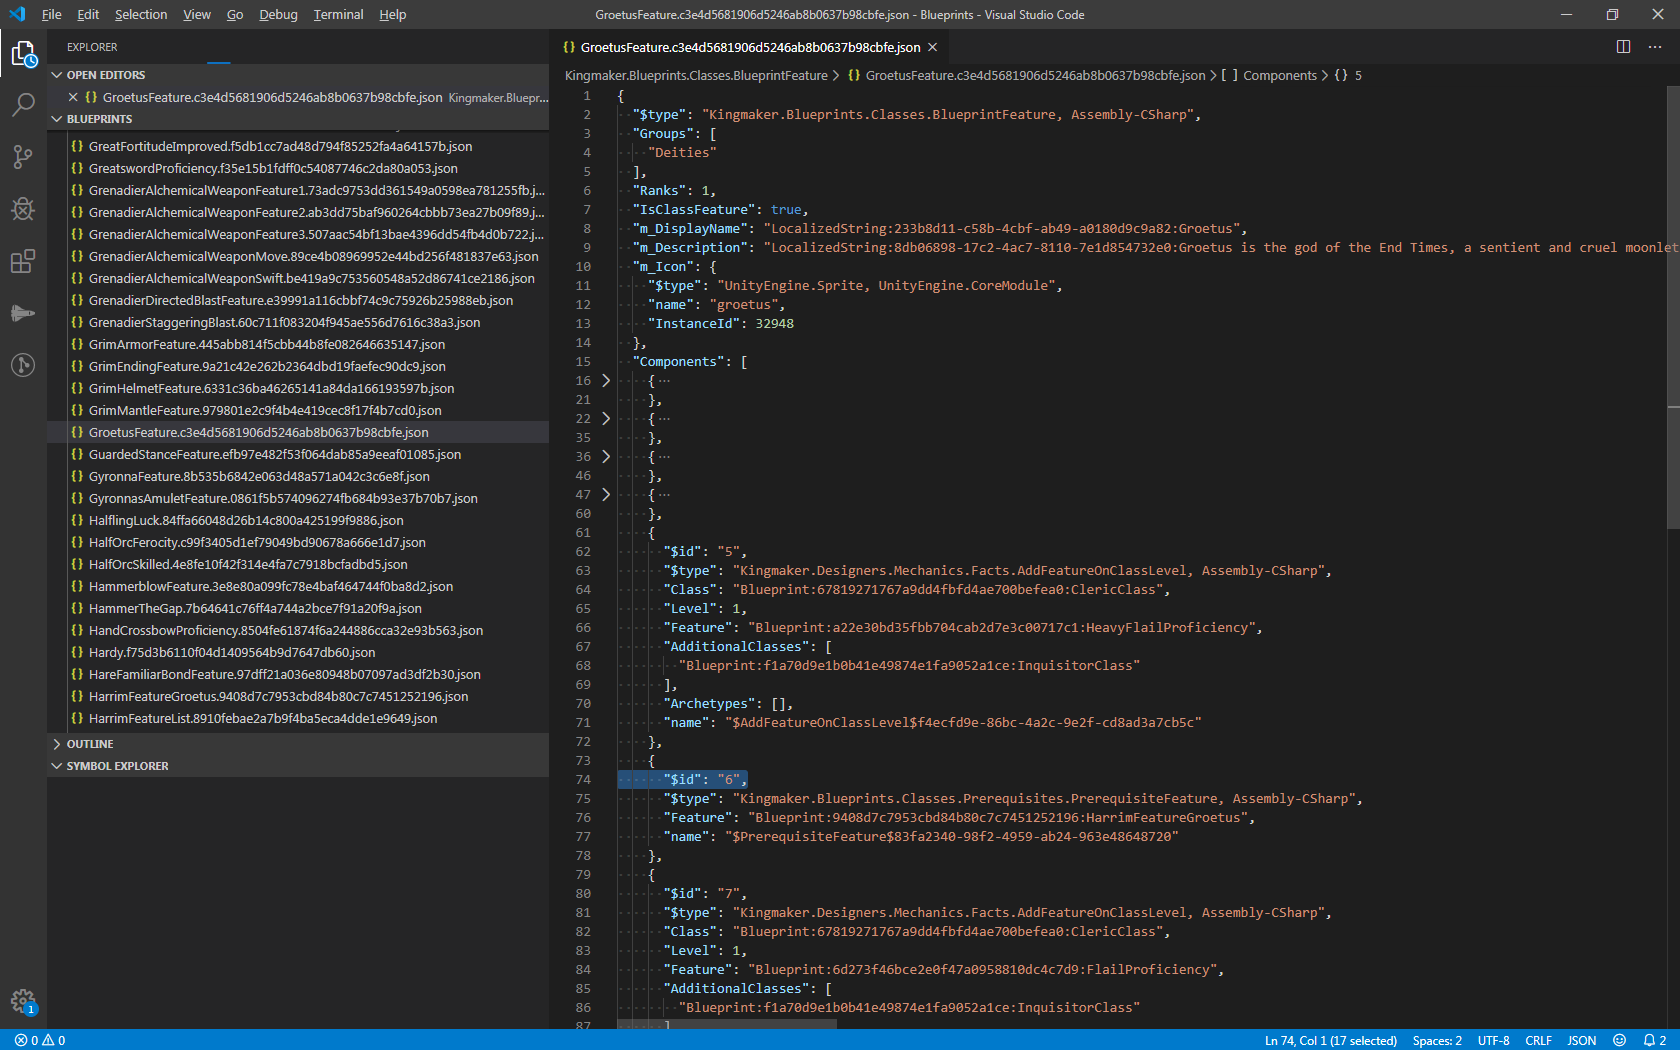The image size is (1680, 1050).
Task: Open HarrimFeatureList json file
Action: [x=298, y=719]
